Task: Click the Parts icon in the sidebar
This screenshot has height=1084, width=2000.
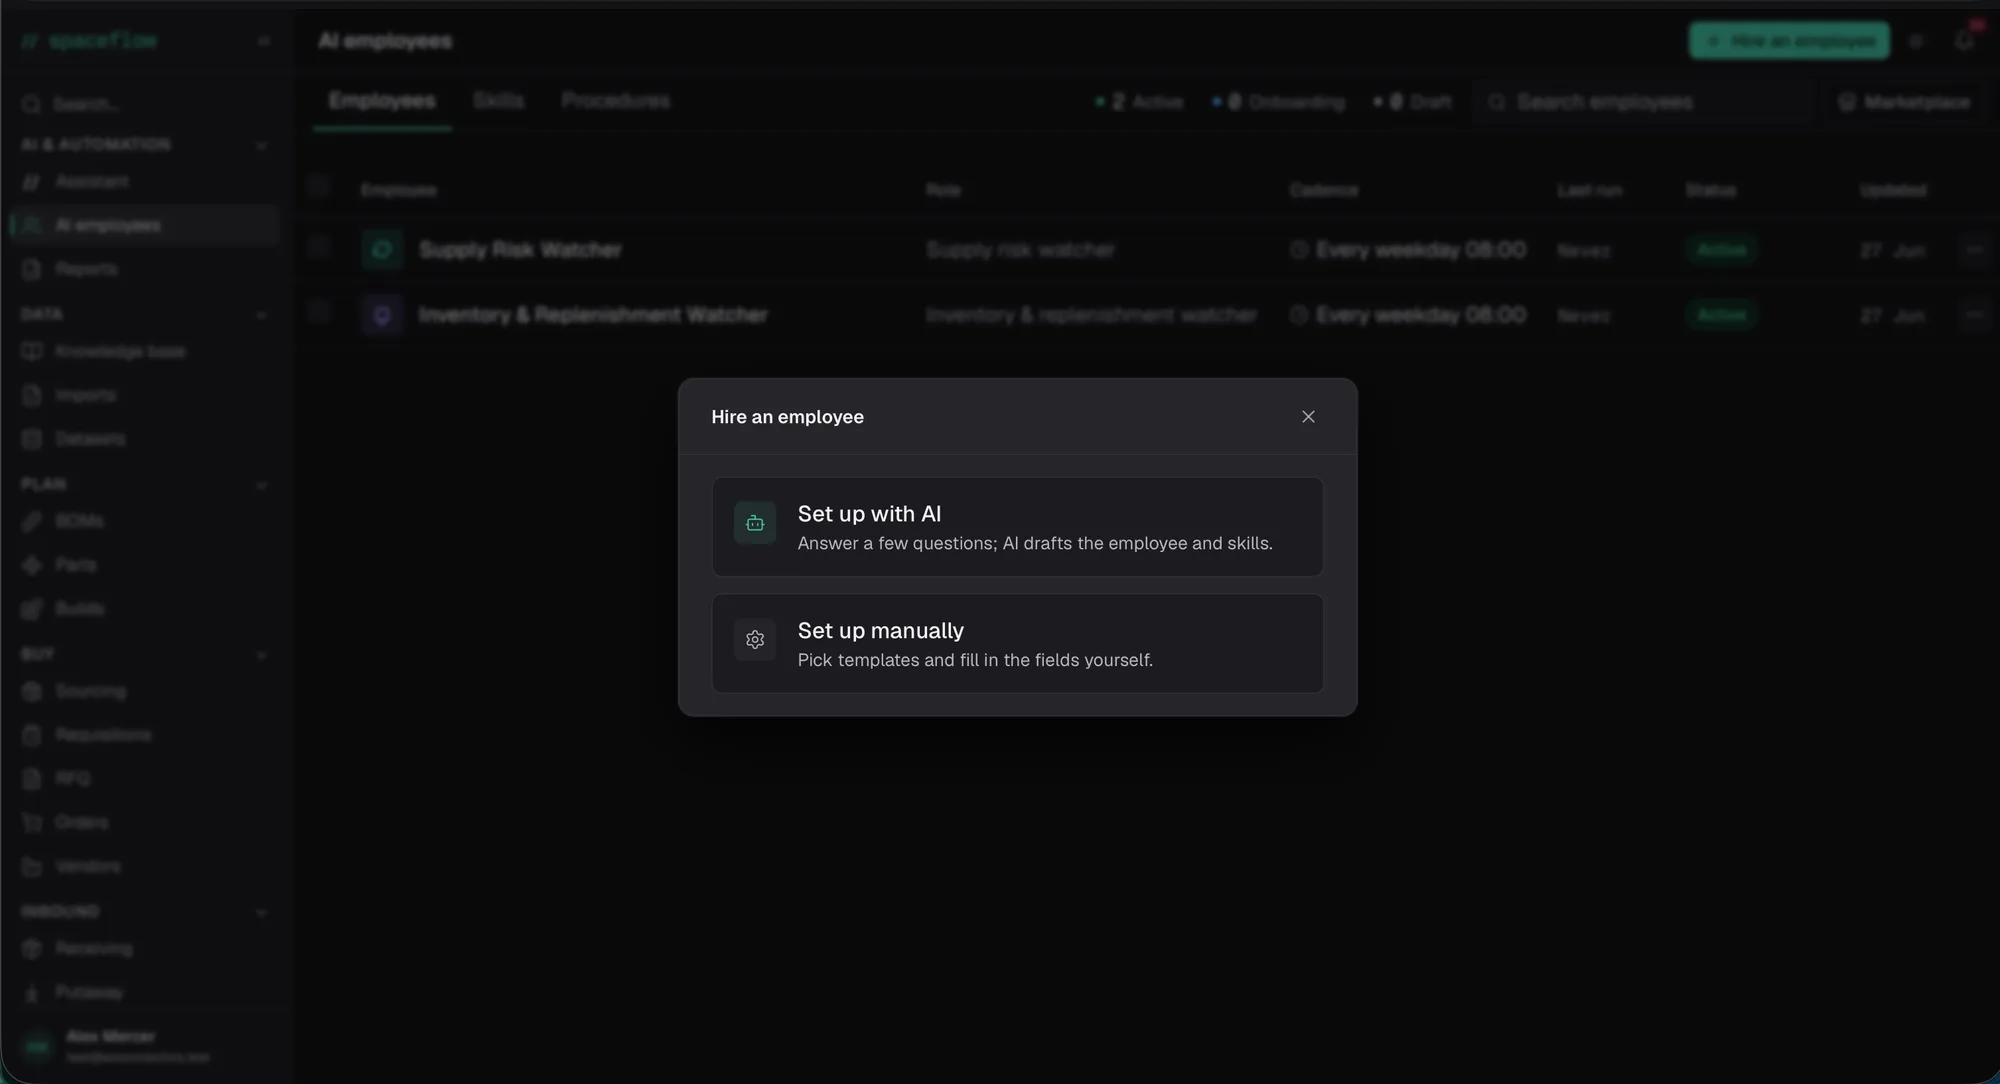Action: (32, 565)
